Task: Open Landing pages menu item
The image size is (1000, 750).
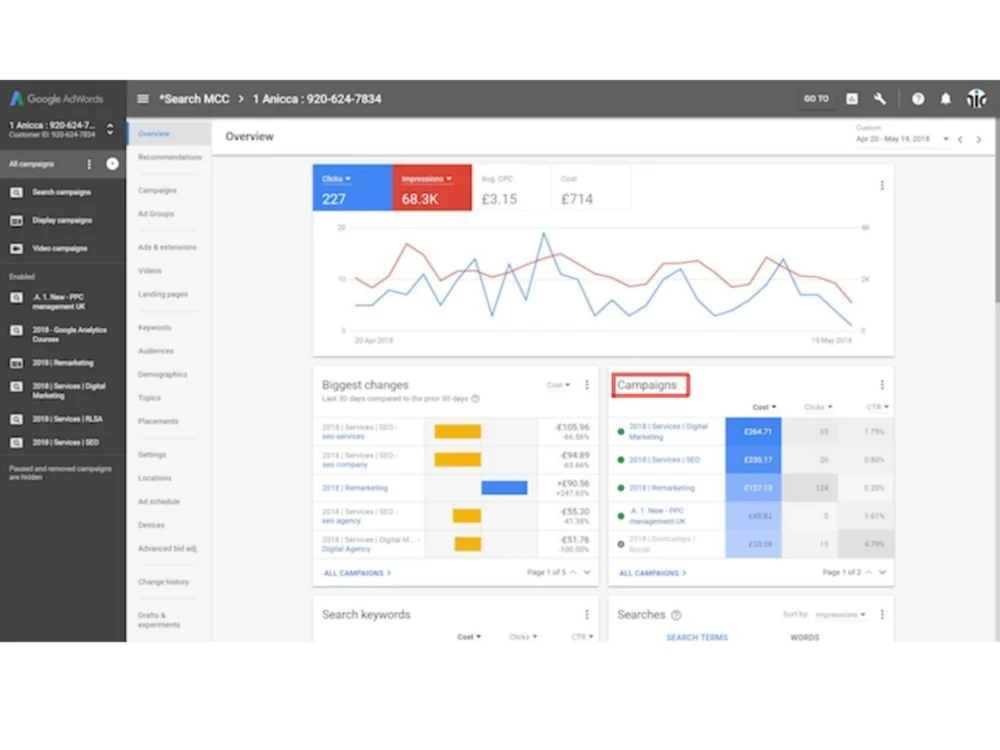Action: point(163,294)
